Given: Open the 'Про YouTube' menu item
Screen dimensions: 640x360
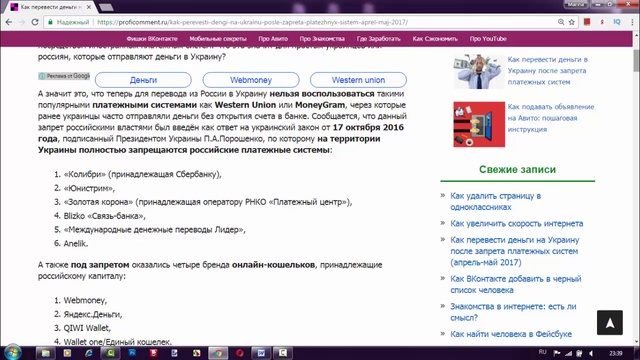Looking at the screenshot, I should [488, 39].
